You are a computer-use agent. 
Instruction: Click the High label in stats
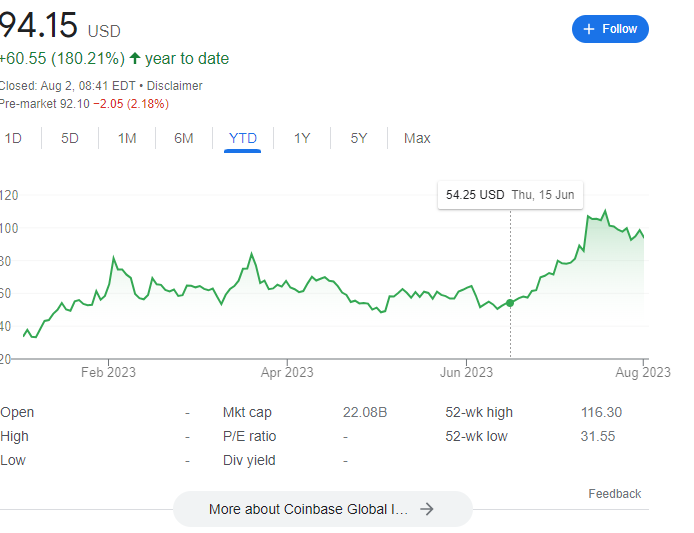click(14, 436)
